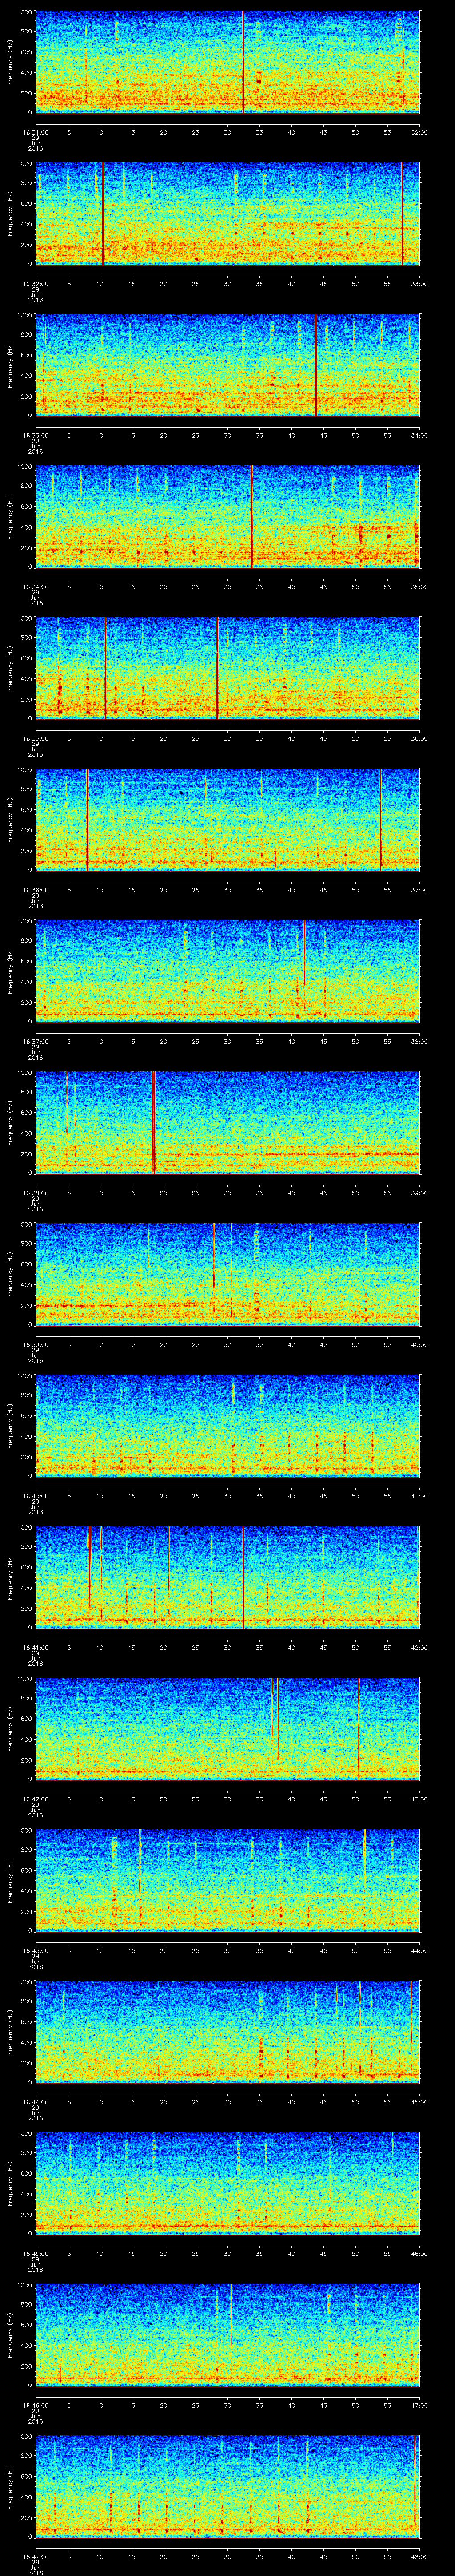Click the 16:32:00 start time label

click(x=35, y=284)
